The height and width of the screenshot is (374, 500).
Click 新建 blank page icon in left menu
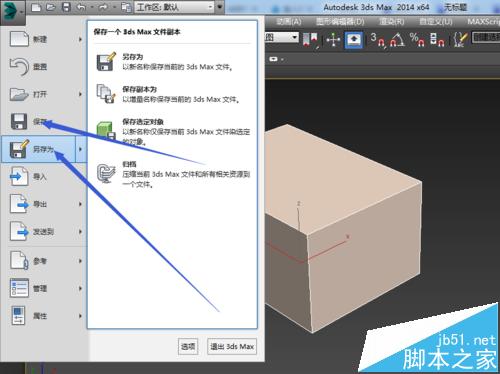pos(19,39)
